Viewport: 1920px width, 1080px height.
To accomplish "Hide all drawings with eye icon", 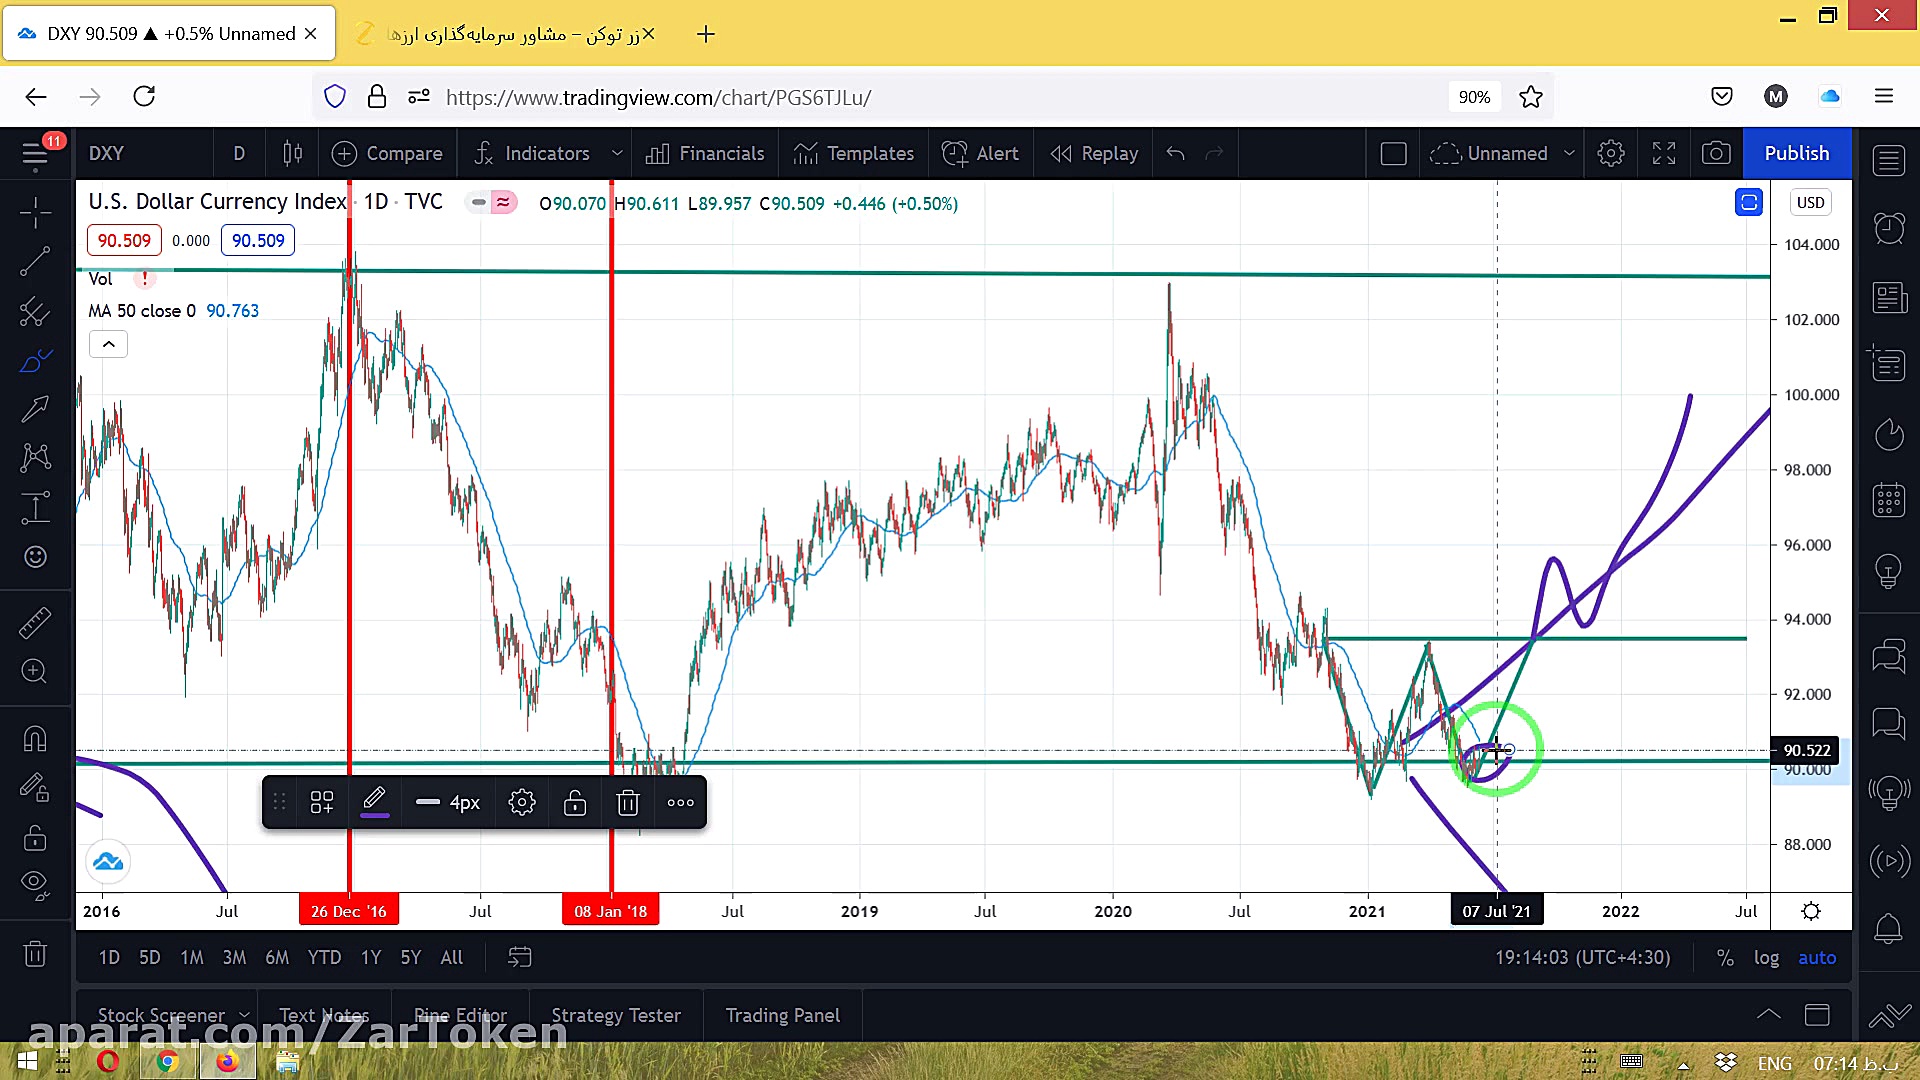I will click(x=35, y=885).
